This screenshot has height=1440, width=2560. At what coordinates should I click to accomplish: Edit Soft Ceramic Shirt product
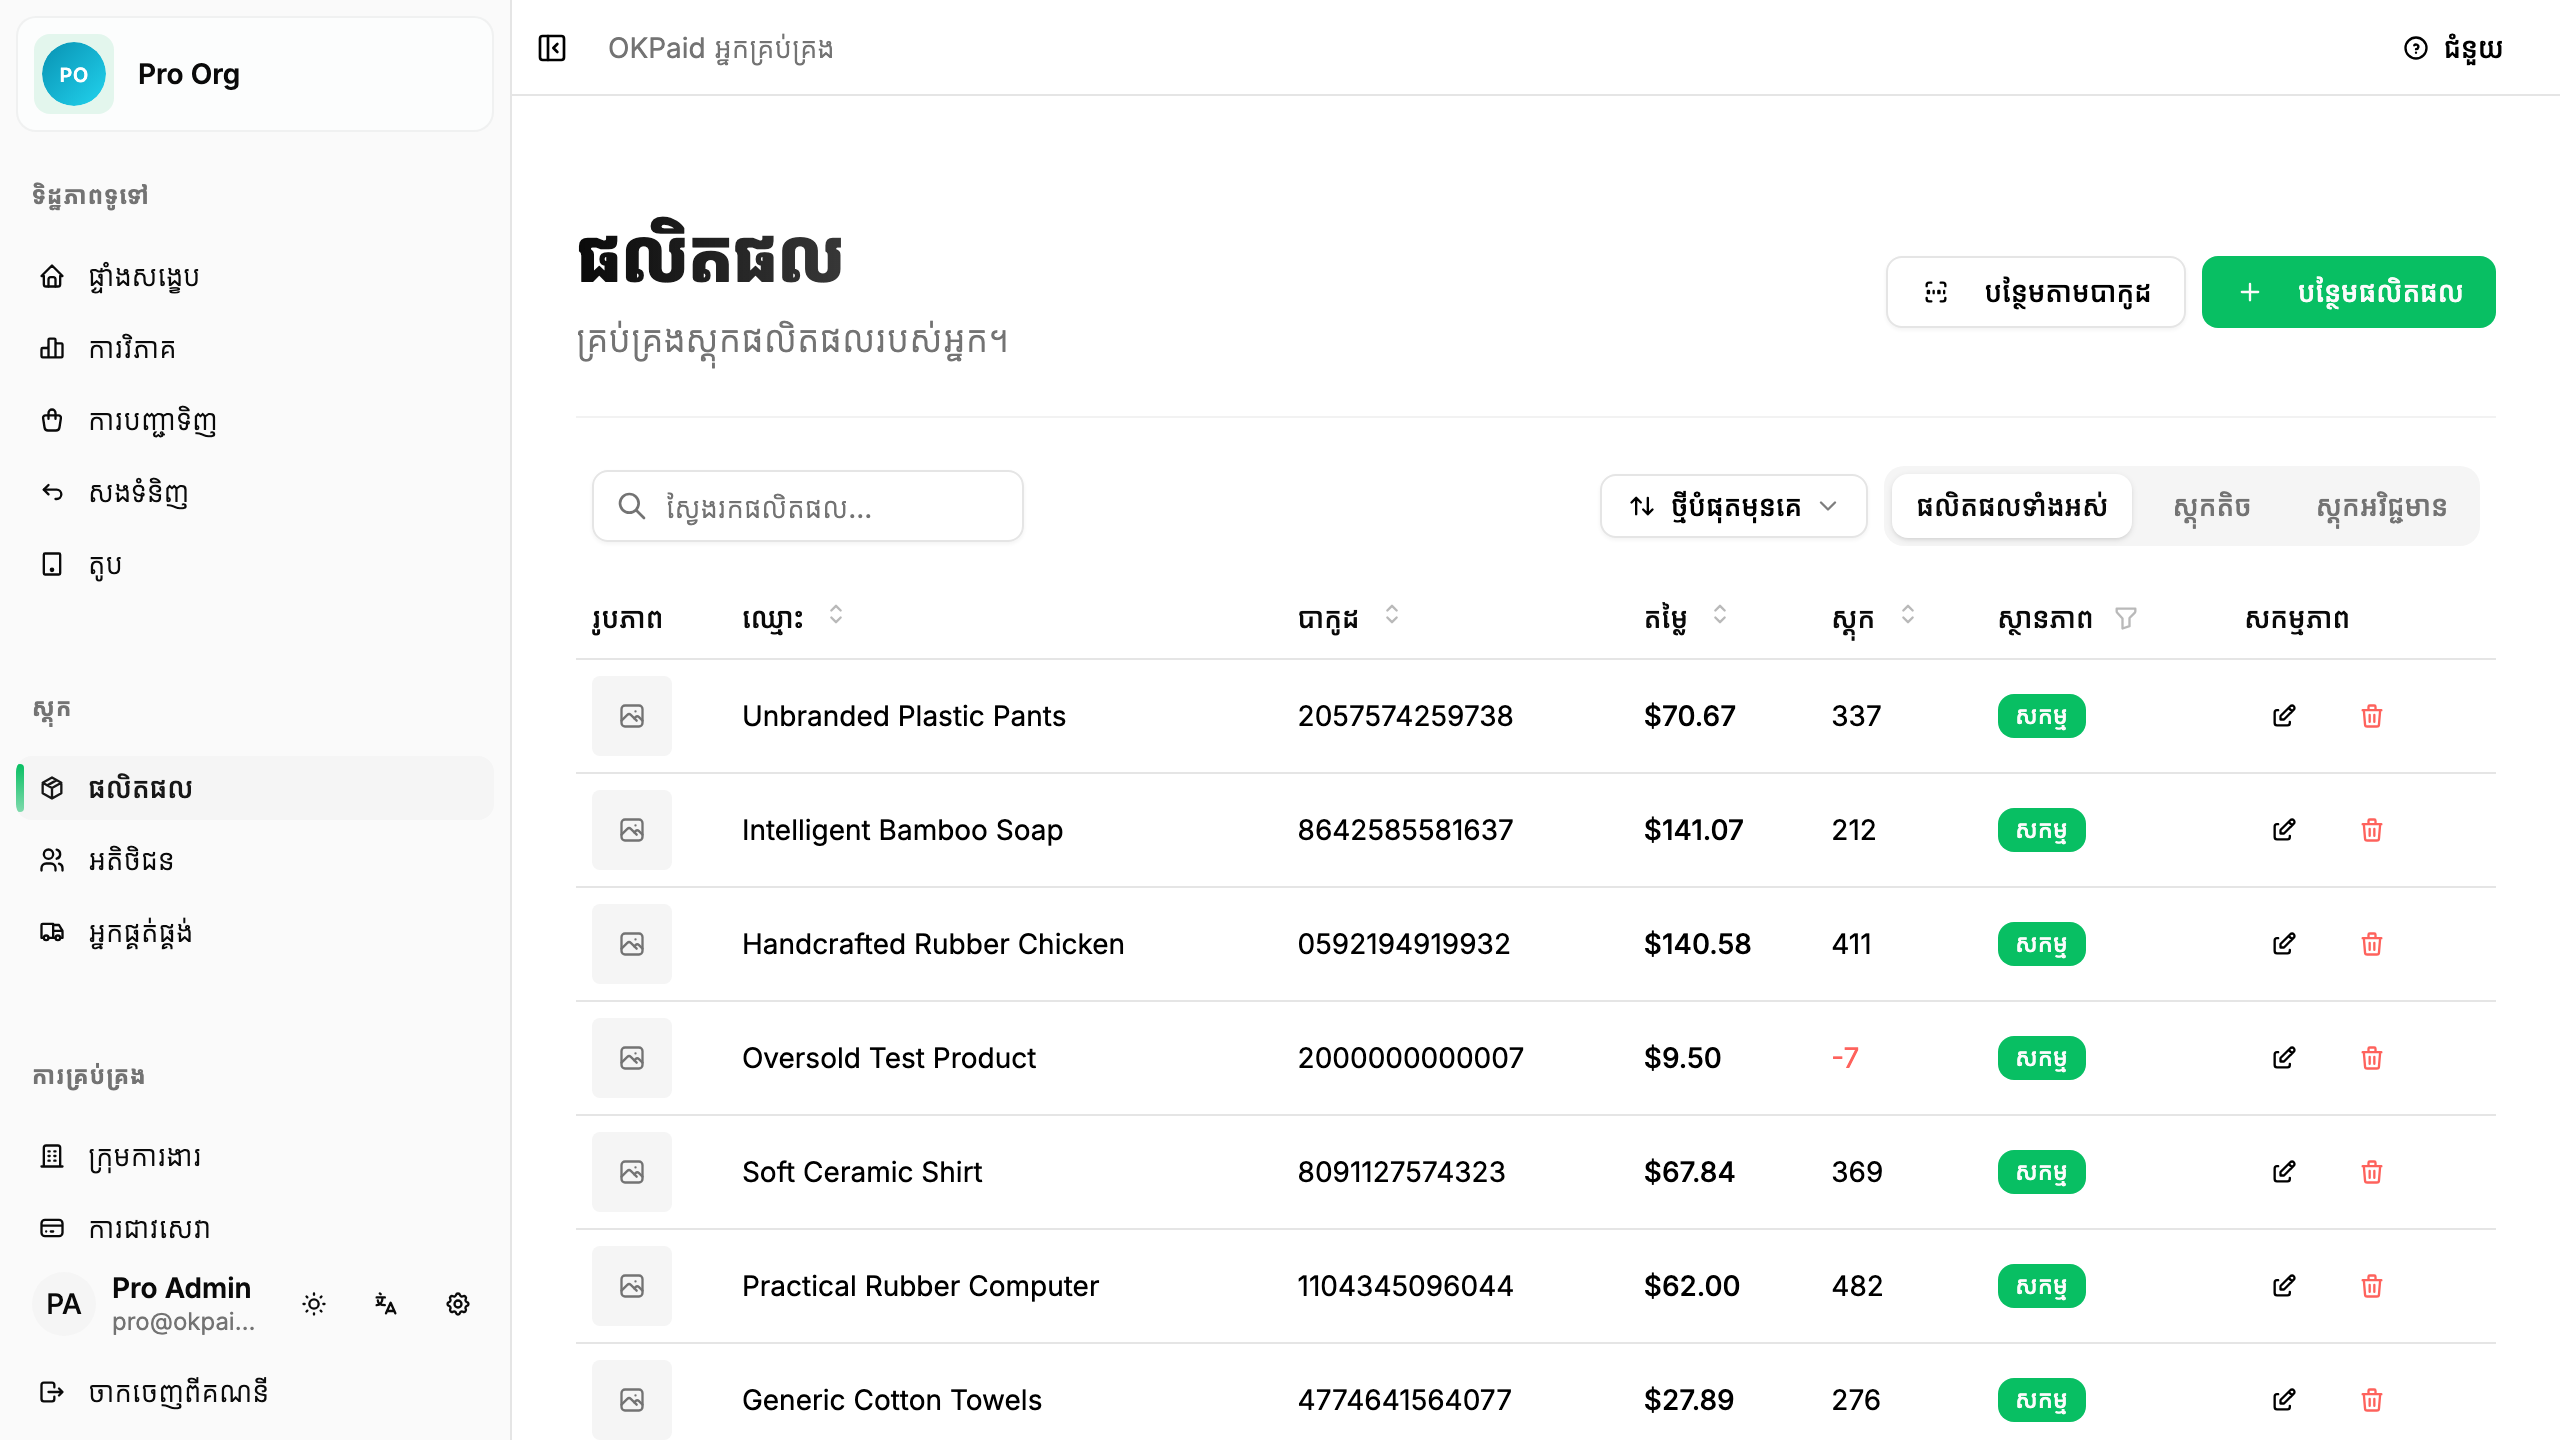click(x=2284, y=1172)
